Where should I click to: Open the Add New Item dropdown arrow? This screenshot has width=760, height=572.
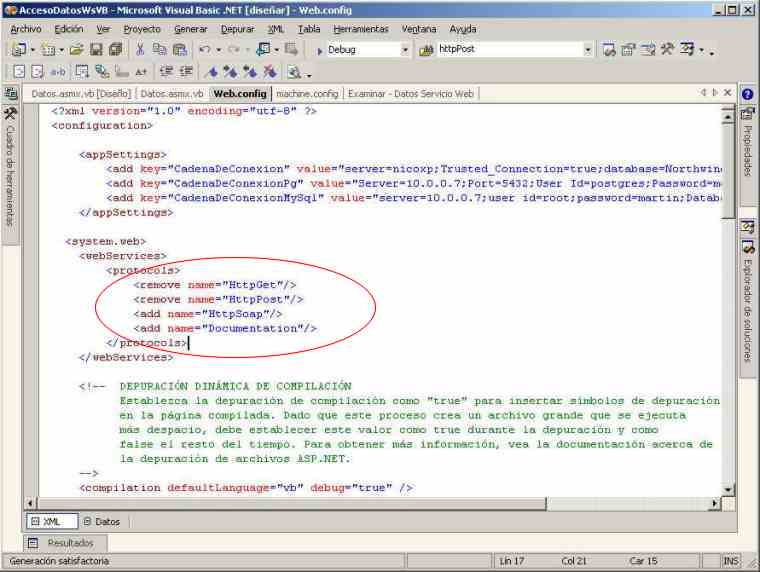61,50
